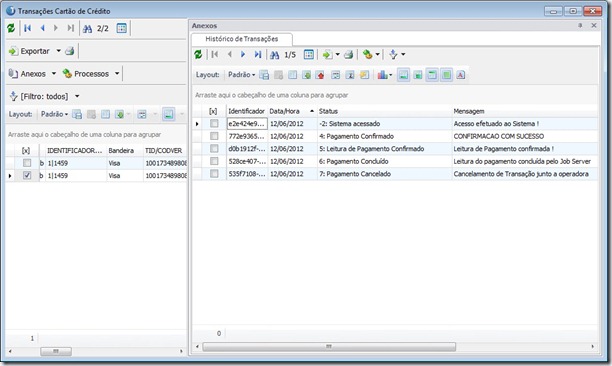The image size is (612, 366).
Task: Click the Anexos button
Action: point(27,74)
